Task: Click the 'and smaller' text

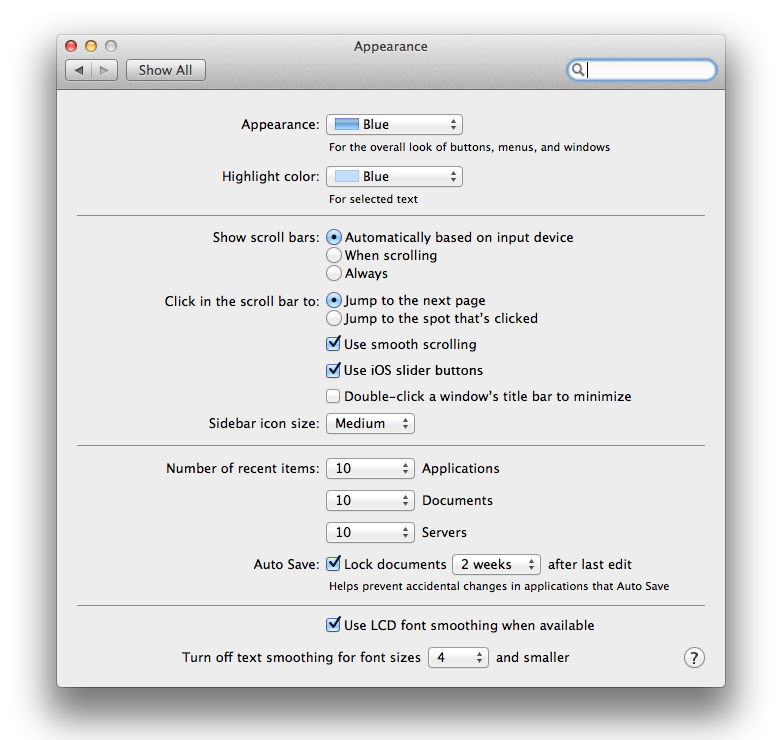Action: click(x=532, y=658)
